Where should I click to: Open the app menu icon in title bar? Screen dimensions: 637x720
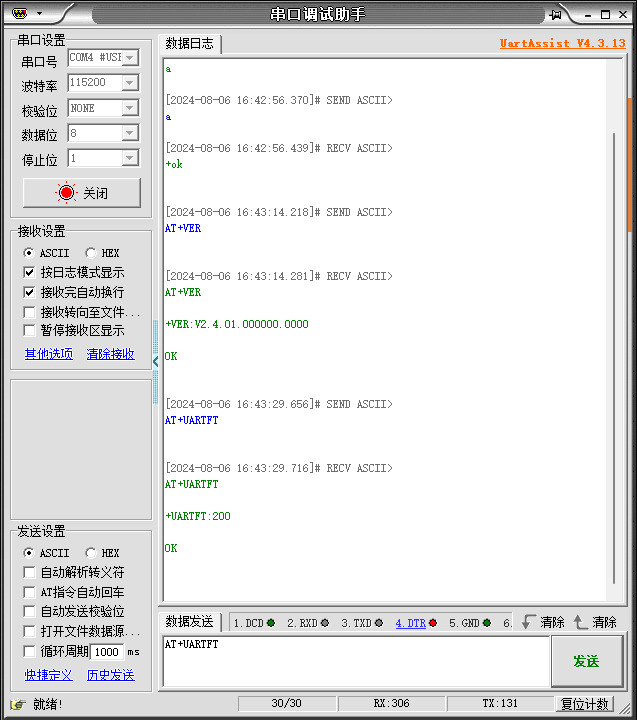coord(19,14)
